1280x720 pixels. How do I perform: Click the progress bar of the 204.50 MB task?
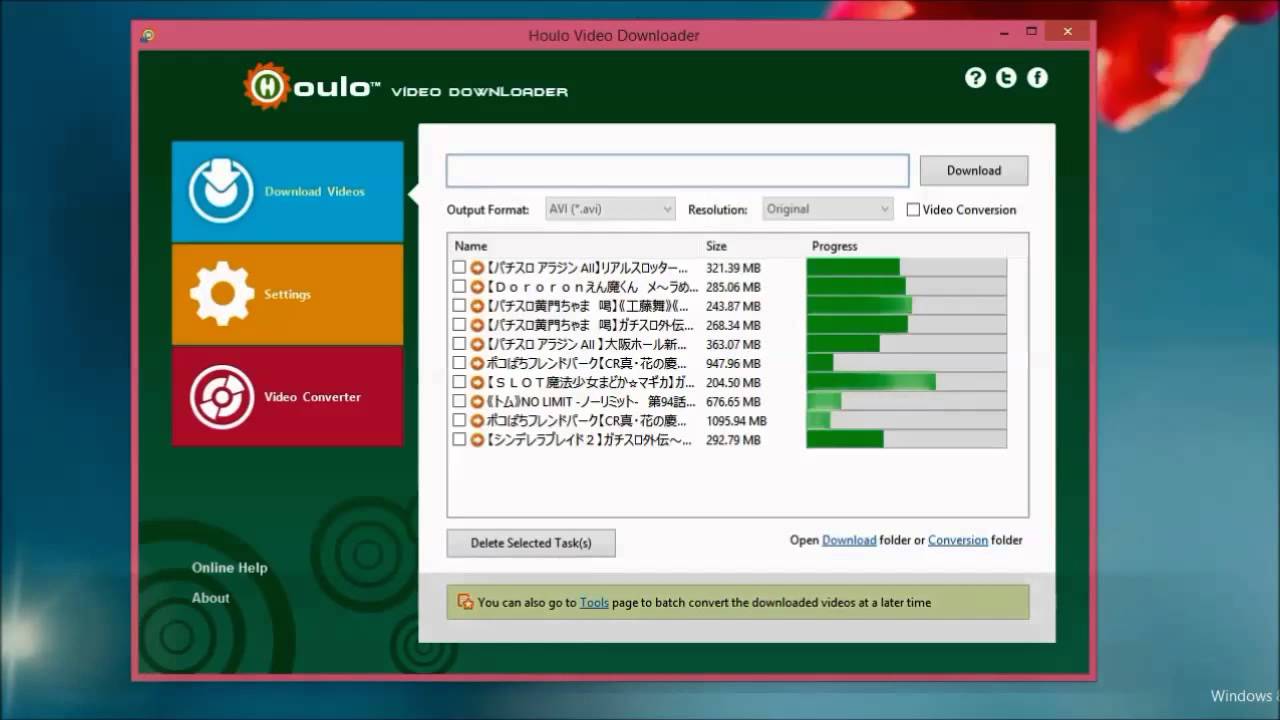[x=906, y=382]
